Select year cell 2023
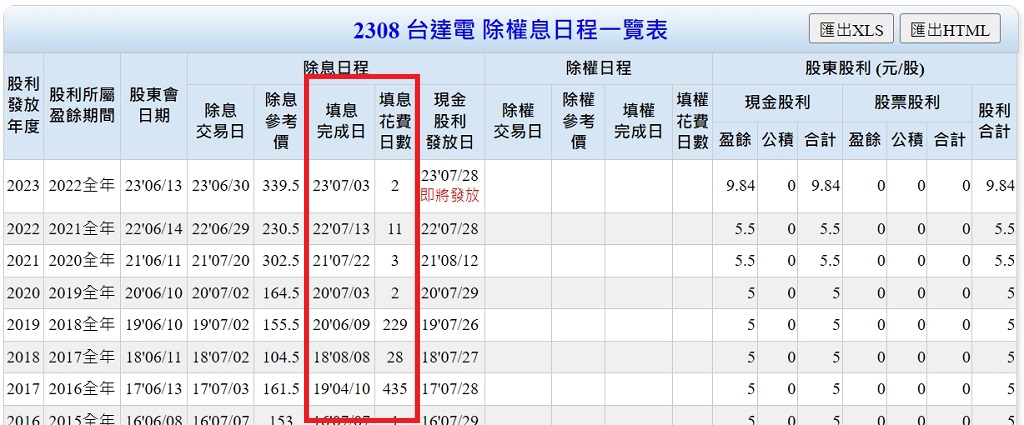Viewport: 1024px width, 425px height. pyautogui.click(x=24, y=186)
